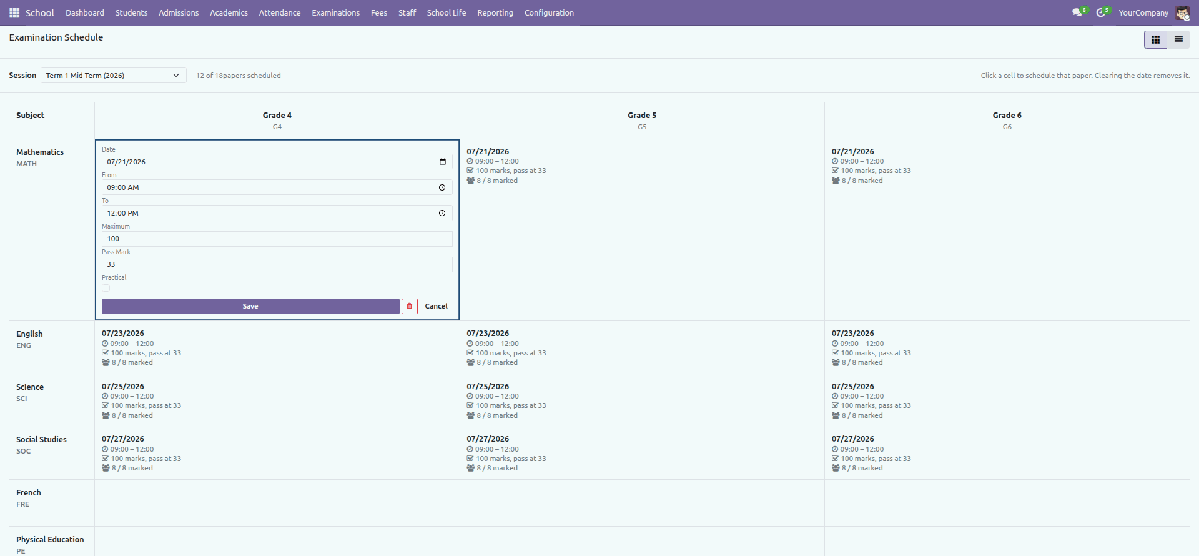The image size is (1199, 556).
Task: Open the Configuration menu
Action: pyautogui.click(x=549, y=13)
